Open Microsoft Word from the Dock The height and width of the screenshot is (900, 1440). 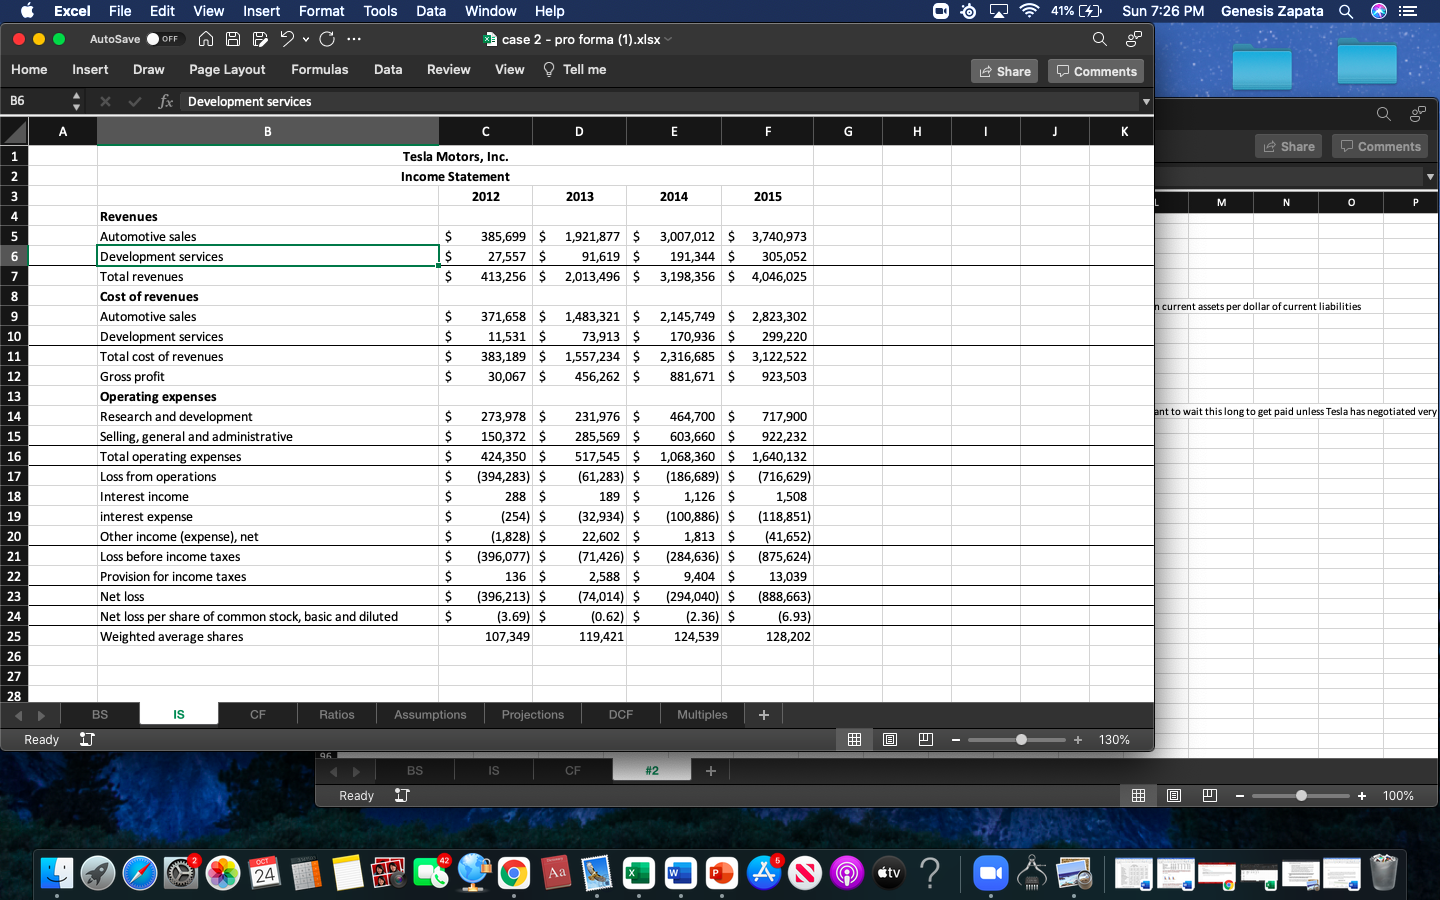(679, 873)
